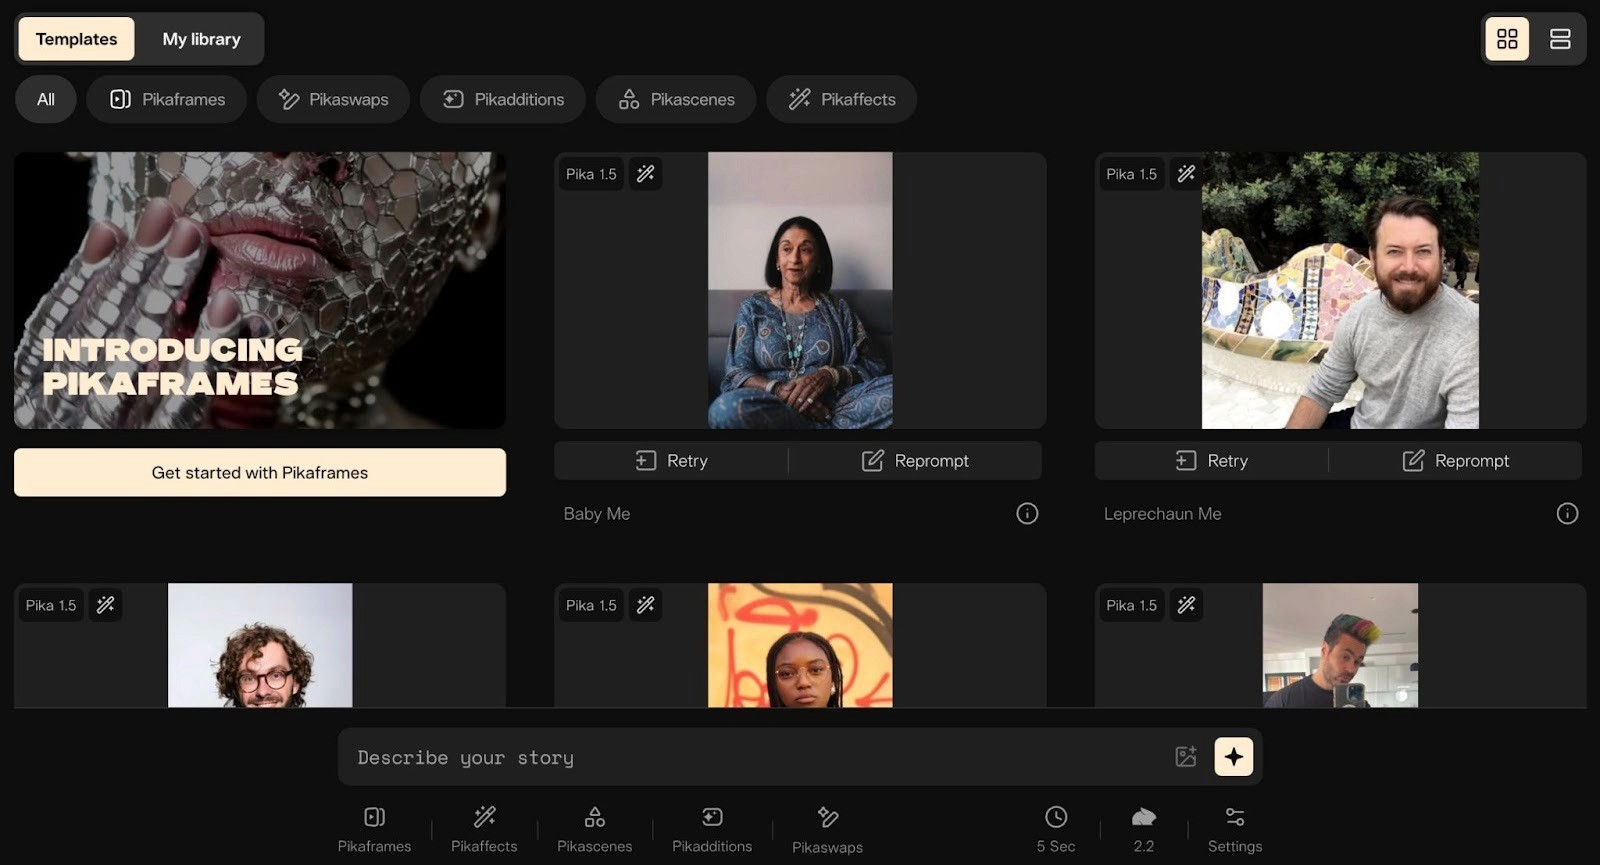Open the 5 Sec duration option
This screenshot has width=1600, height=865.
click(x=1056, y=830)
